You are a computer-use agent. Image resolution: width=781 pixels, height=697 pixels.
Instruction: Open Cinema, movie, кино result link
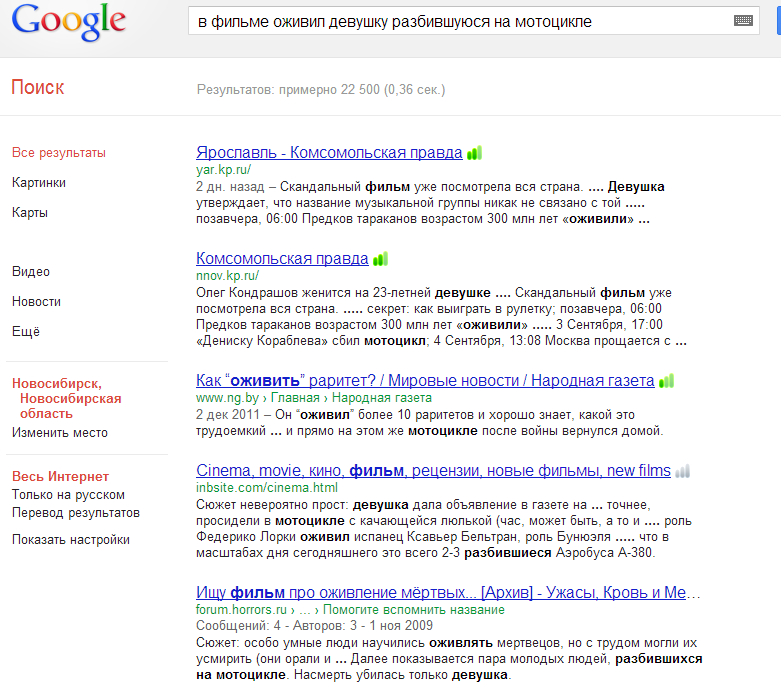click(433, 470)
